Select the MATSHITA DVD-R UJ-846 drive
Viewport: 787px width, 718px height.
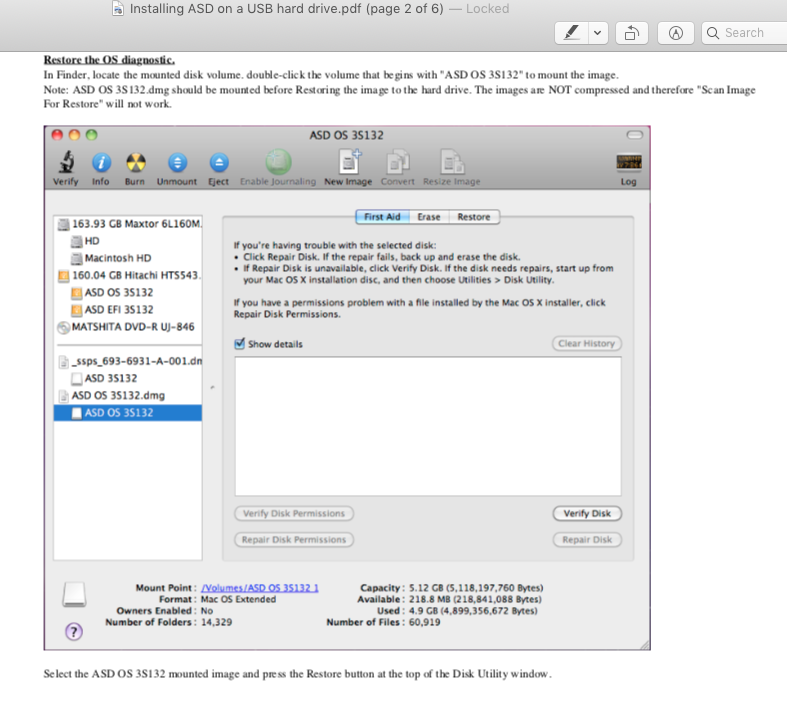pos(128,327)
